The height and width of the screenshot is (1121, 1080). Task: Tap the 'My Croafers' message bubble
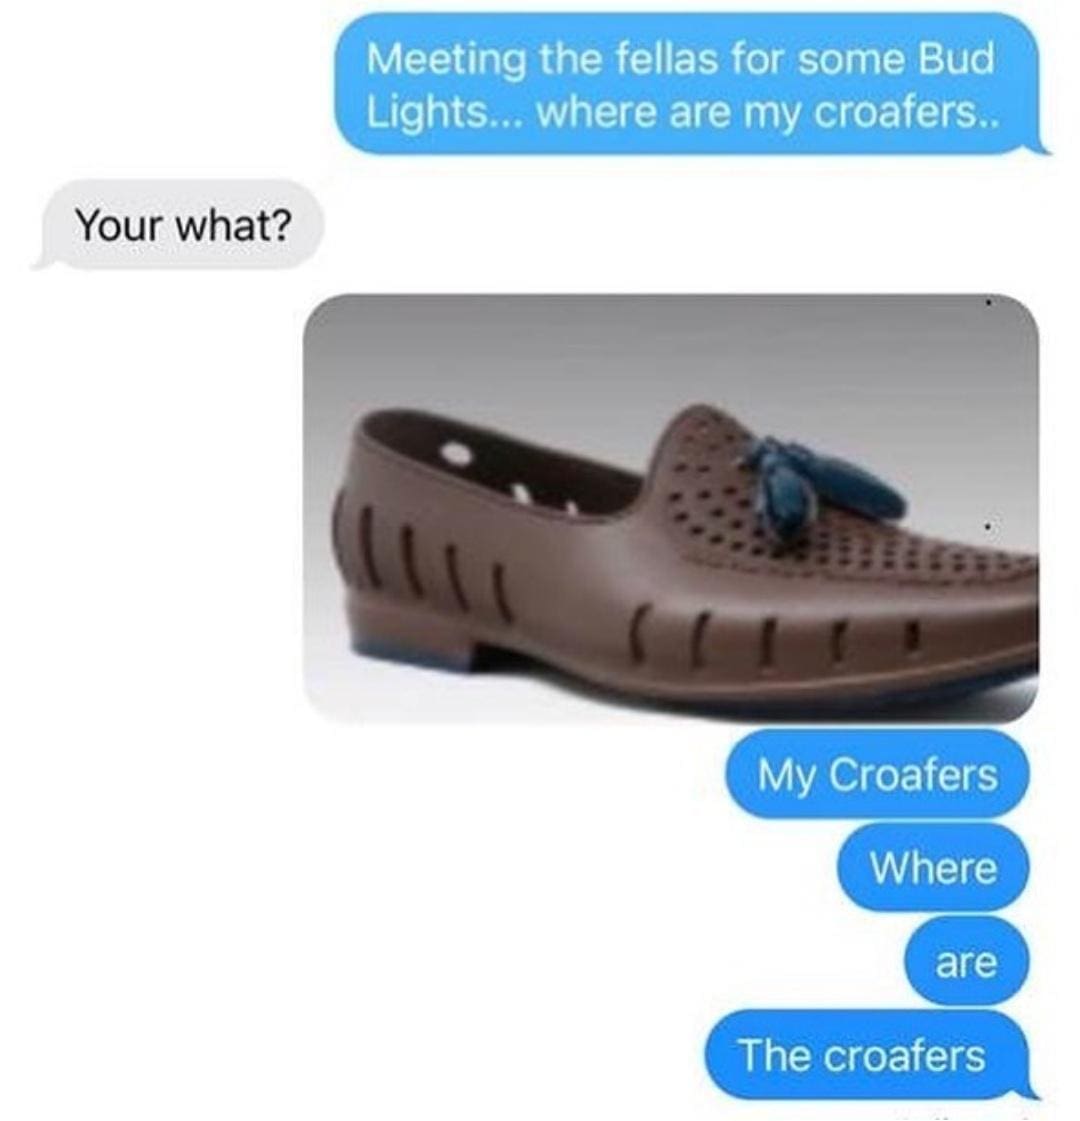(877, 774)
